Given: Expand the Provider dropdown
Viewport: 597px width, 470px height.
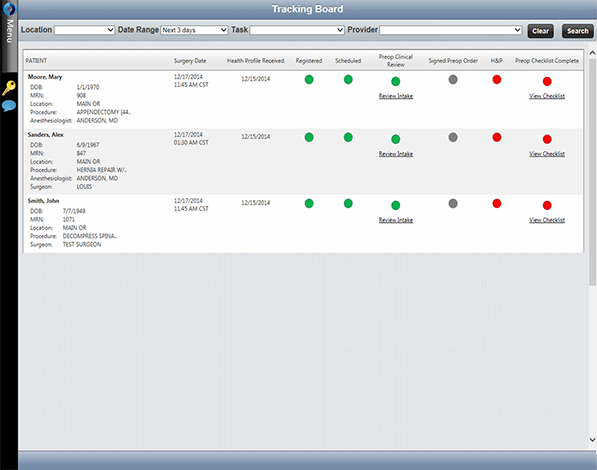Looking at the screenshot, I should pos(451,30).
